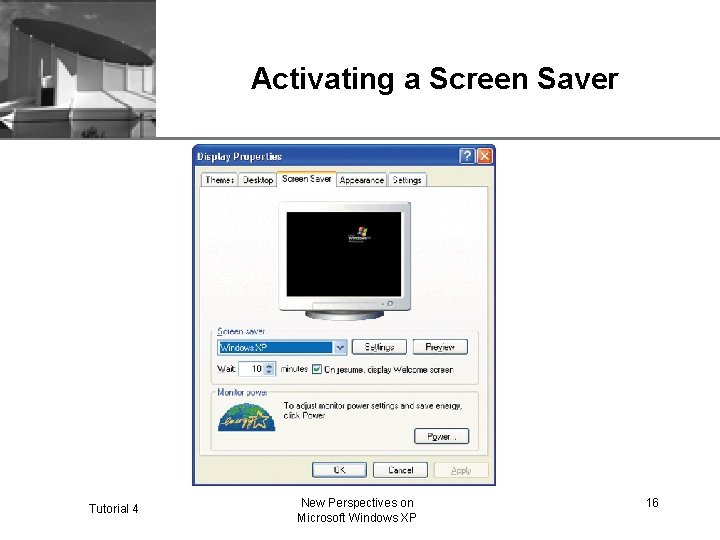This screenshot has width=720, height=540.
Task: Confirm with the OK button
Action: (339, 470)
